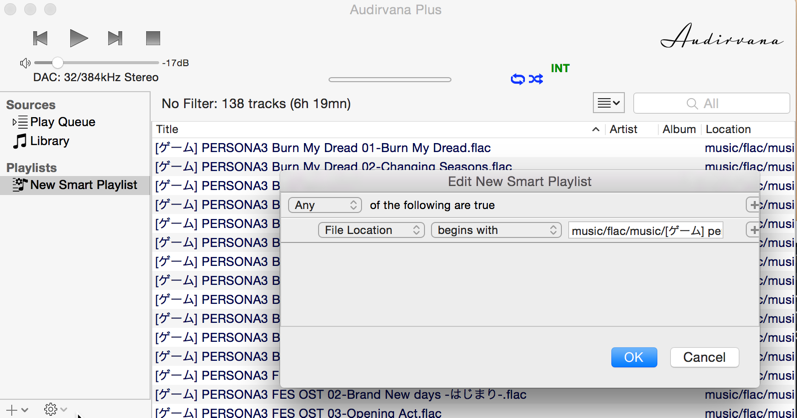Click the track progress bar
Screen dimensions: 797x418
(390, 79)
